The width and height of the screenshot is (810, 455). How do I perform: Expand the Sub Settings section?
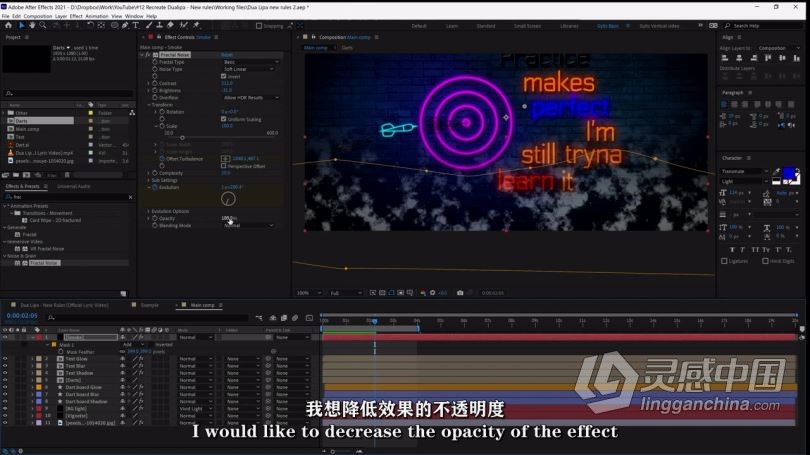(148, 180)
